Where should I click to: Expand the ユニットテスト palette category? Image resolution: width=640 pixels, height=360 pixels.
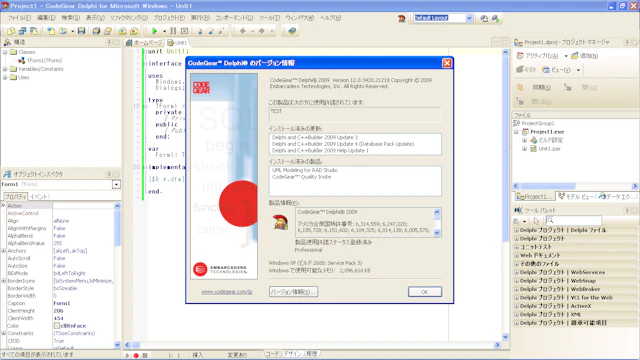coord(516,247)
